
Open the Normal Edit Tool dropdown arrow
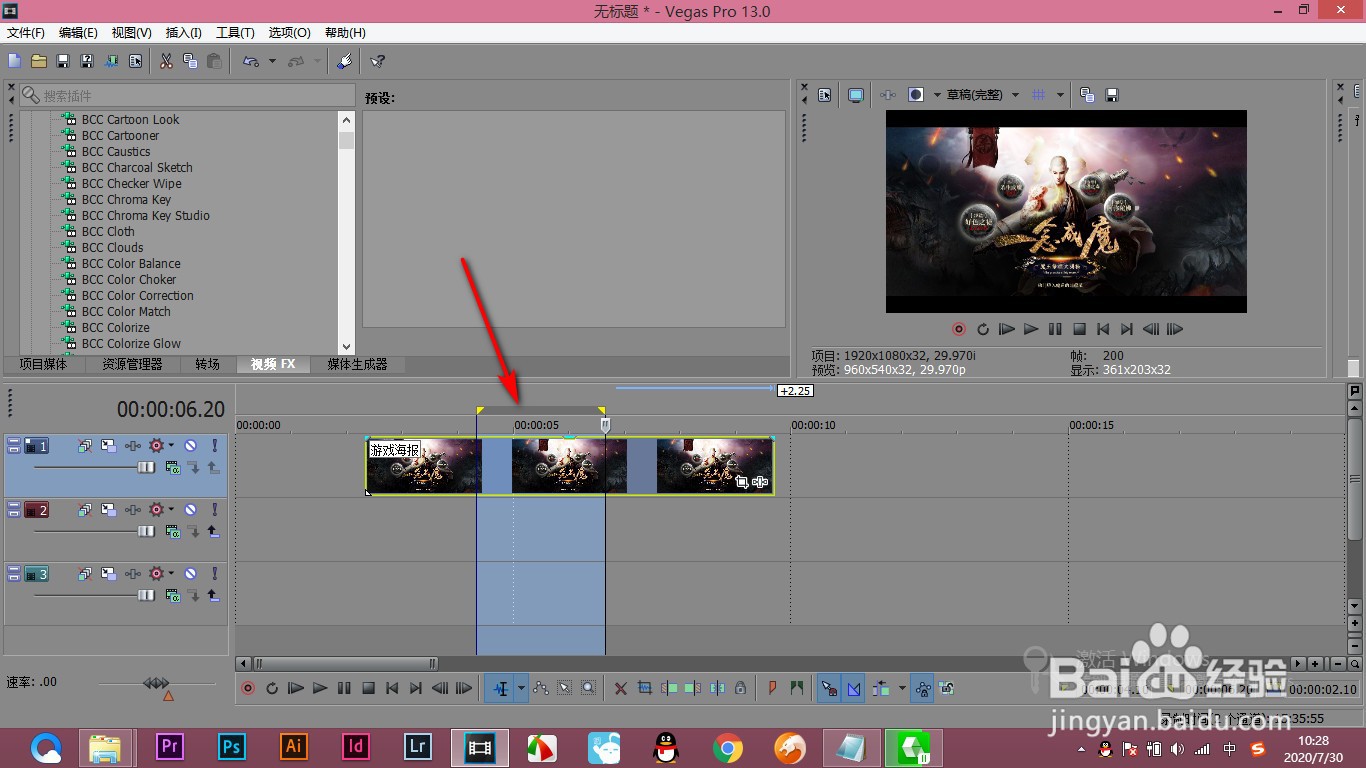coord(521,688)
